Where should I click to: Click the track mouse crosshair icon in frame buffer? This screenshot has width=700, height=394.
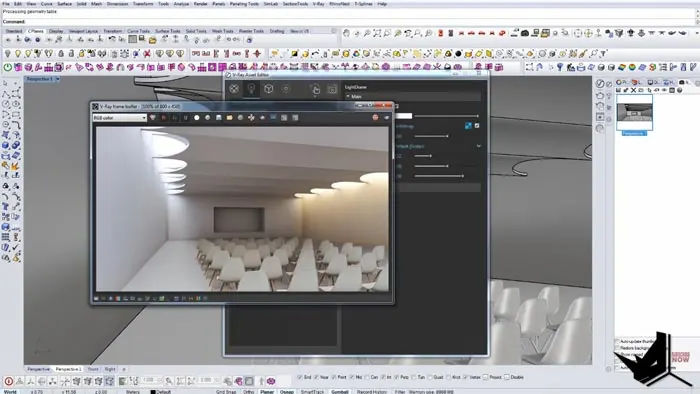(251, 118)
